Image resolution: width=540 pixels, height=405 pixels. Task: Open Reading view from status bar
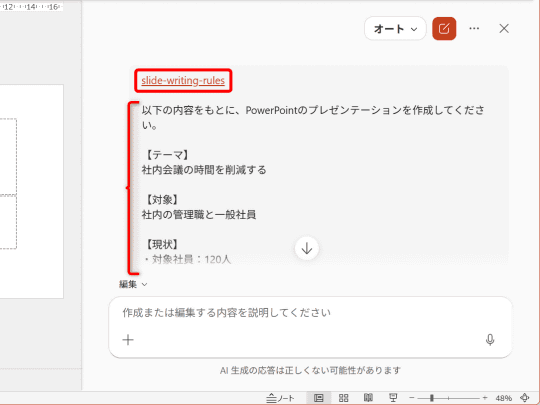(368, 398)
